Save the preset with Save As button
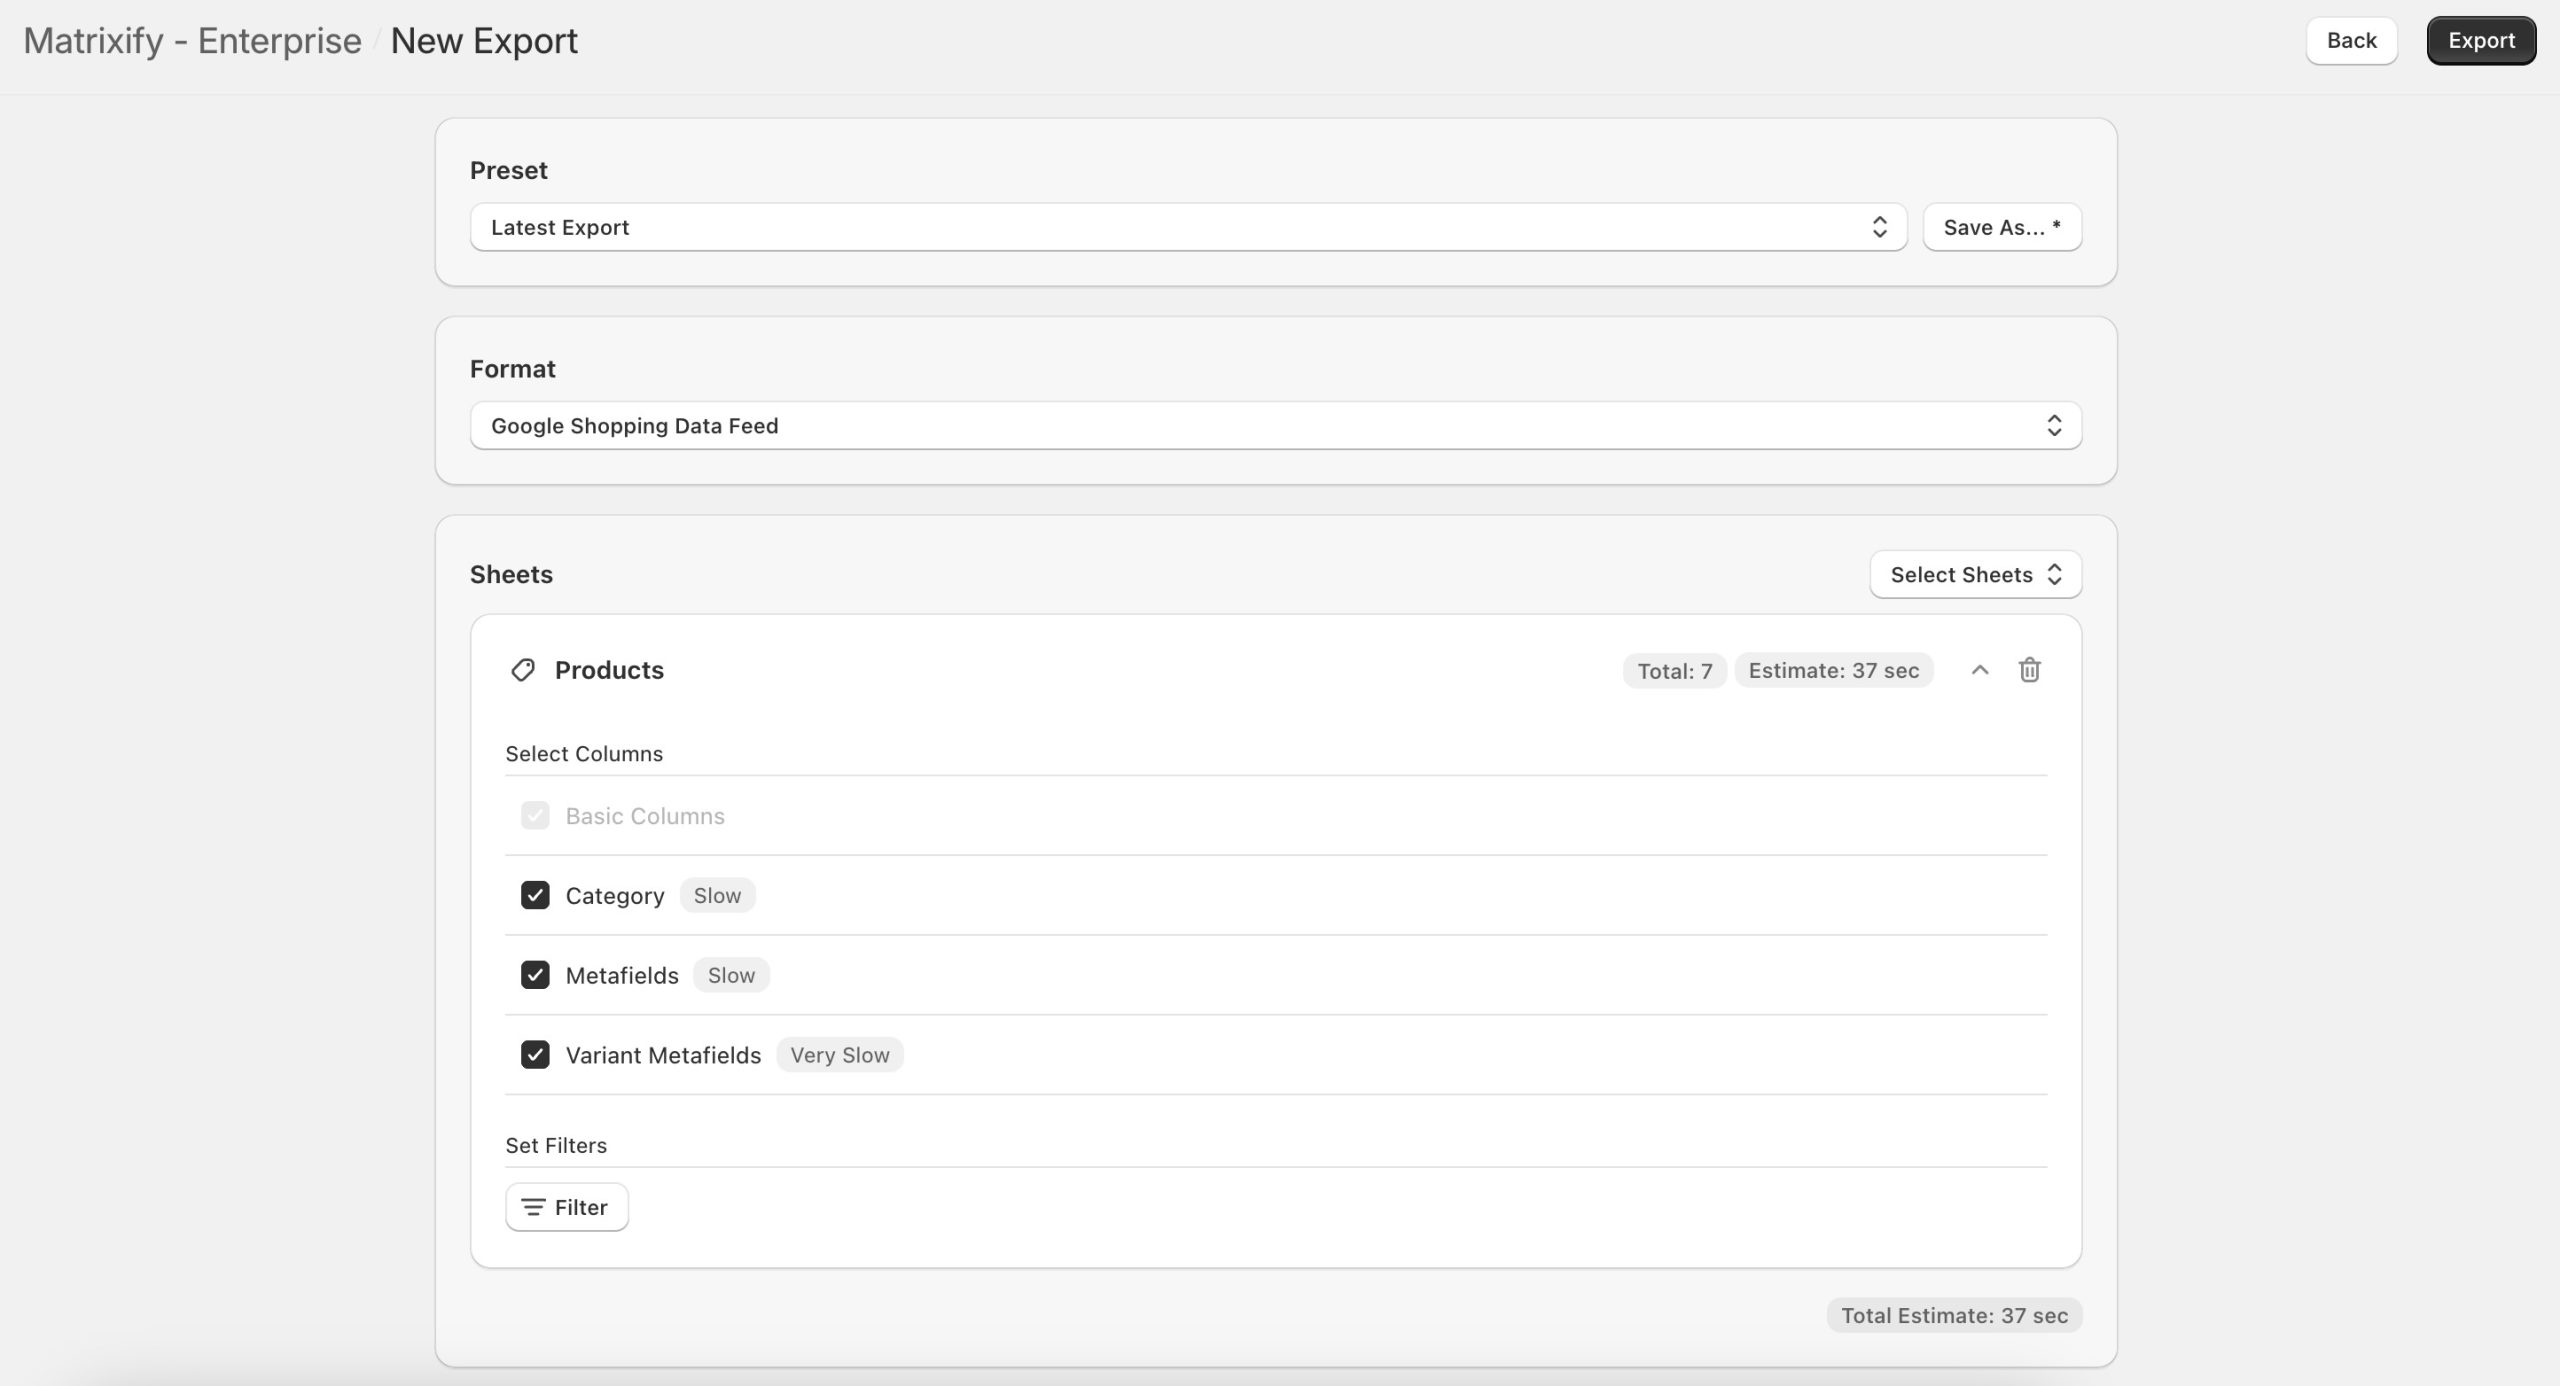Viewport: 2560px width, 1386px height. tap(2001, 227)
